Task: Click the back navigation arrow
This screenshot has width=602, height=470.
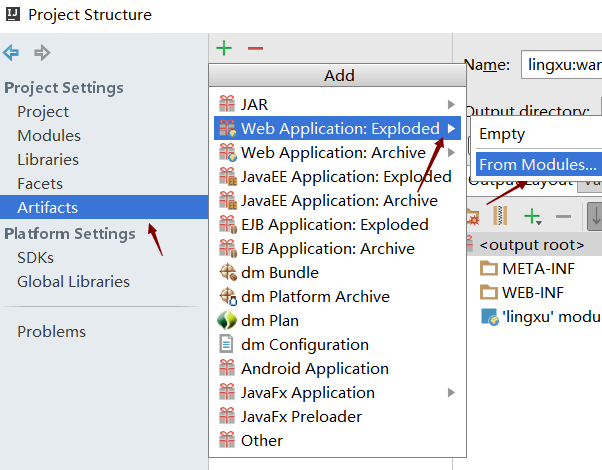Action: pyautogui.click(x=11, y=53)
